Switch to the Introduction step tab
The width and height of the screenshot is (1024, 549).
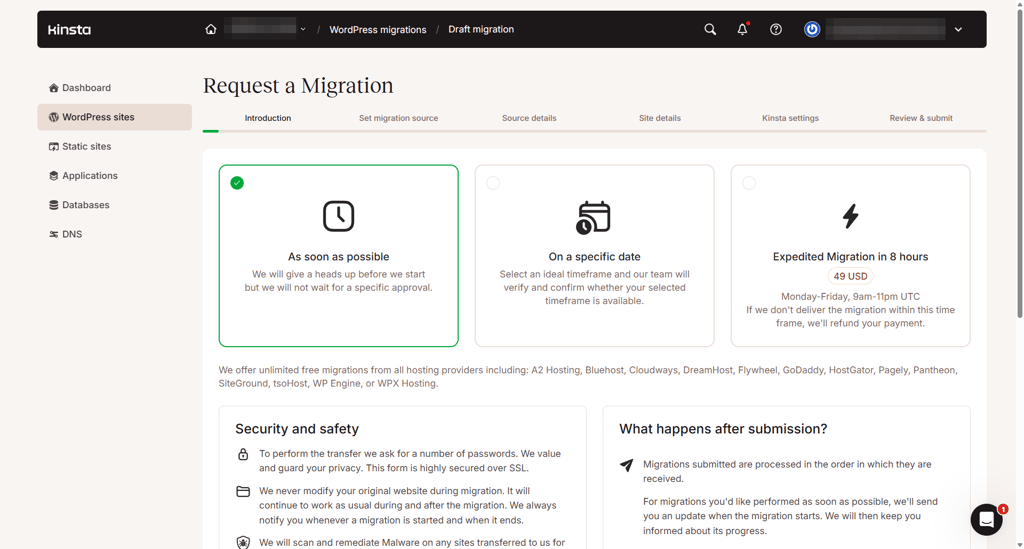(268, 118)
